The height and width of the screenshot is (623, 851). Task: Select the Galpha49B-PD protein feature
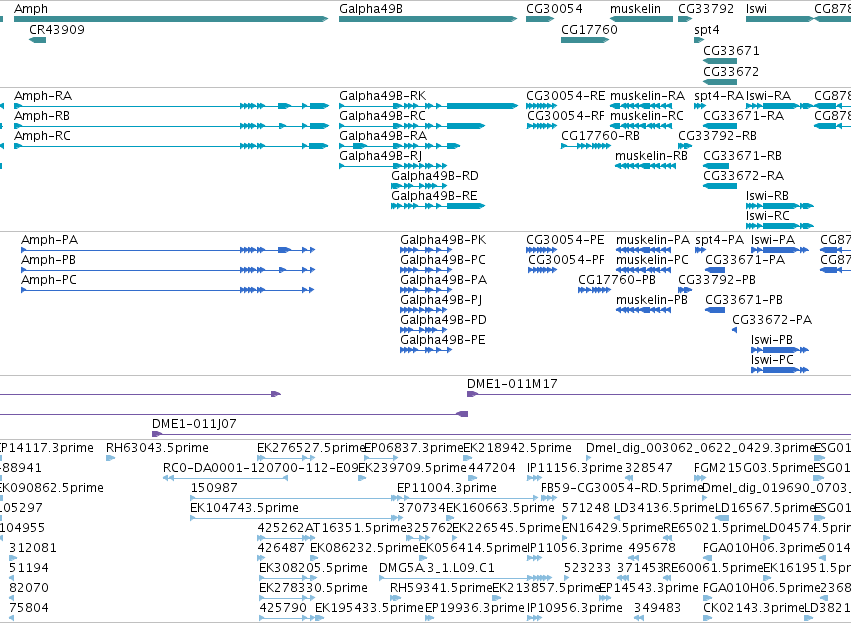[x=423, y=330]
